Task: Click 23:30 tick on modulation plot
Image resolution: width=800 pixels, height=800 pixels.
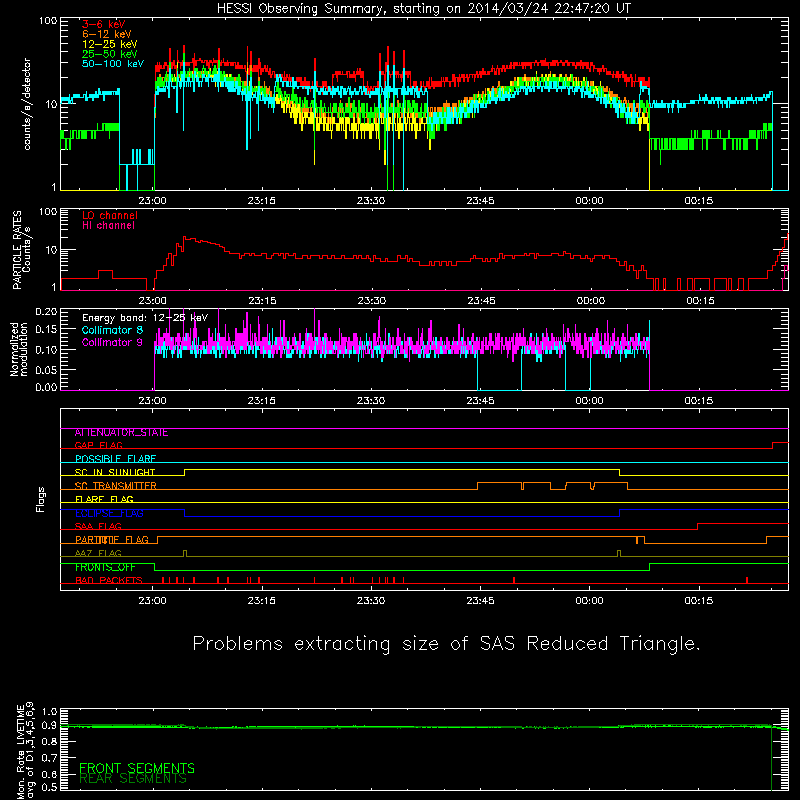Action: pyautogui.click(x=371, y=401)
